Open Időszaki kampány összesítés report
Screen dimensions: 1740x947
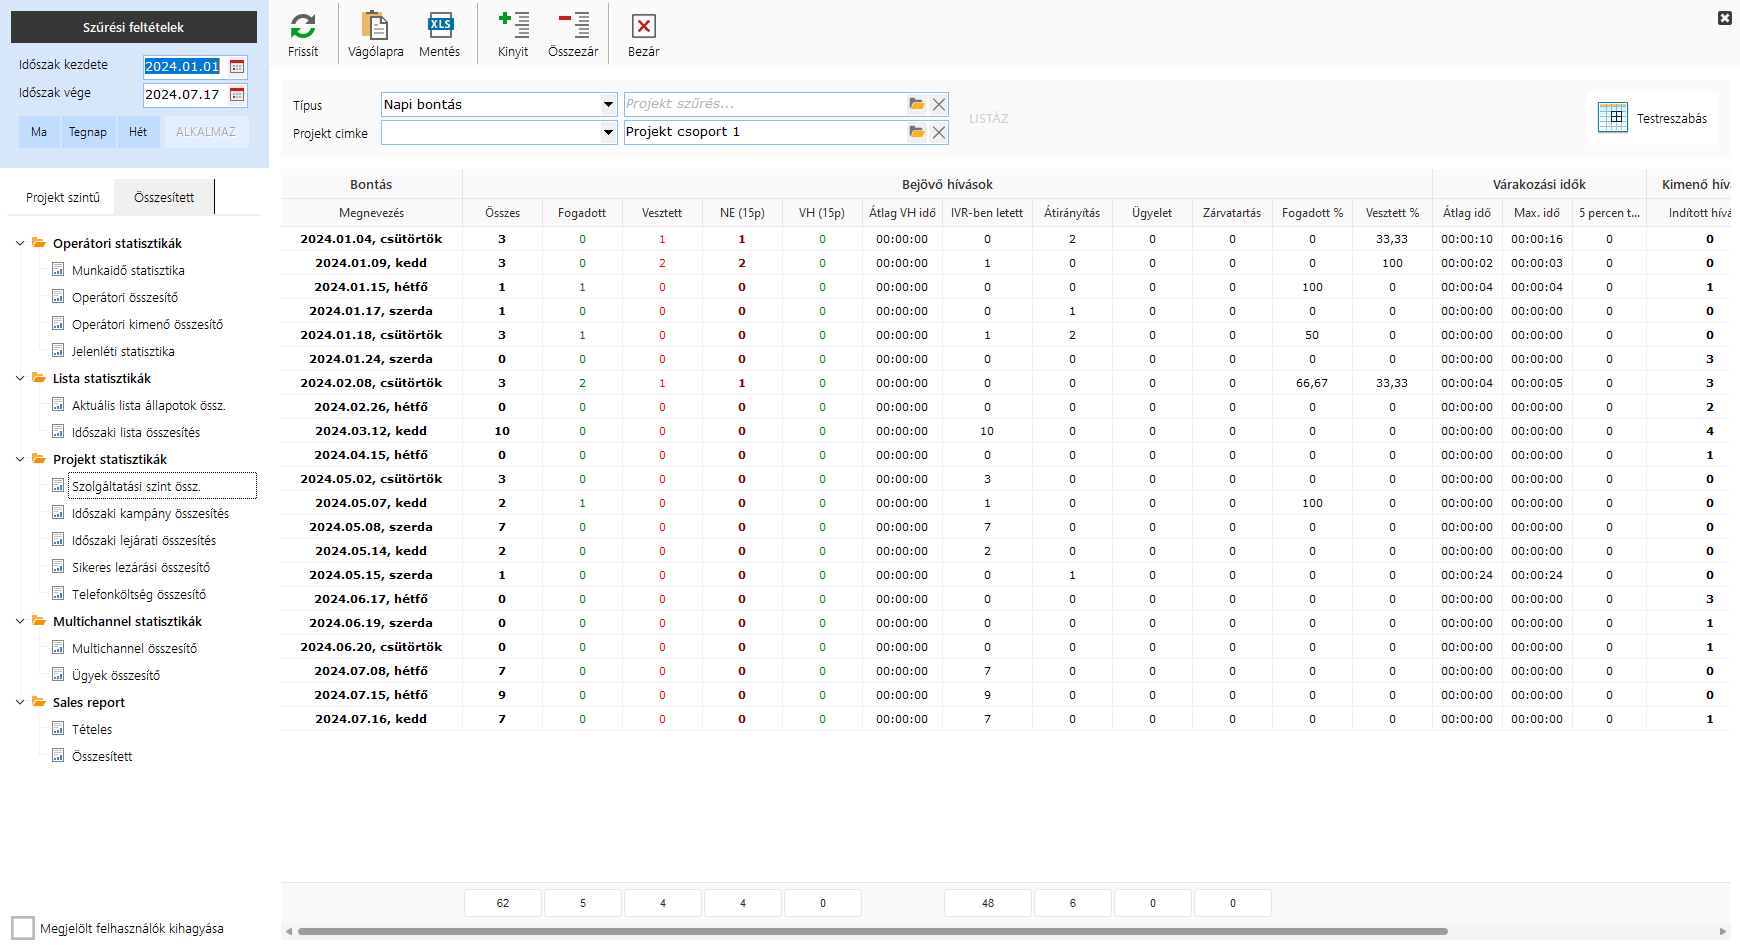[x=150, y=513]
